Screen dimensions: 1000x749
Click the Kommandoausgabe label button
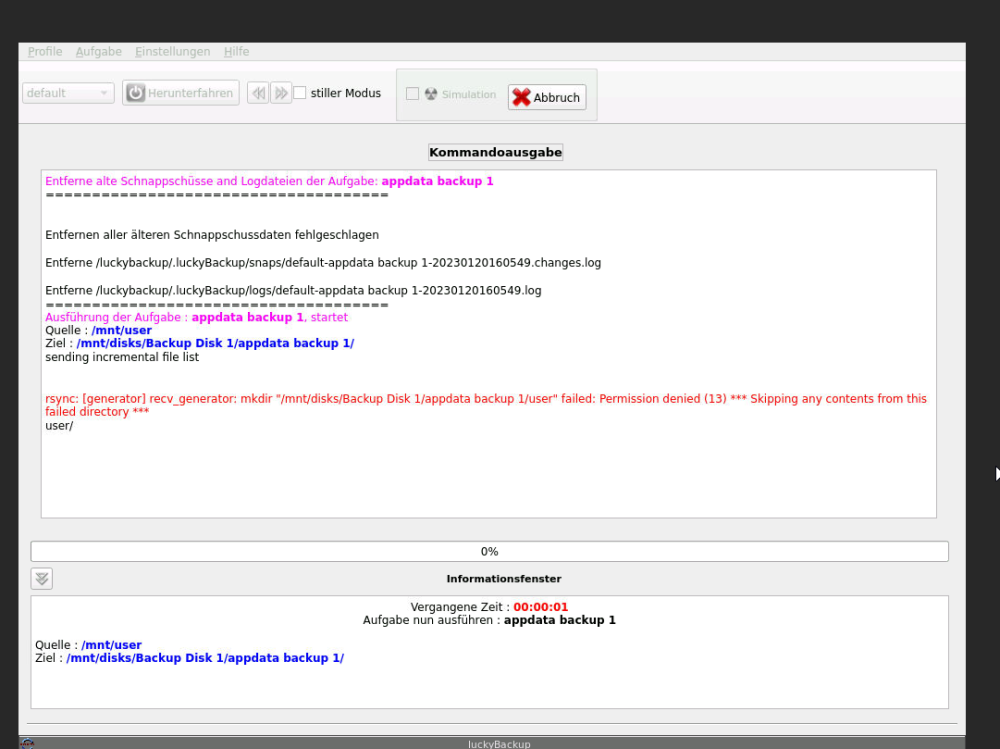coord(496,152)
